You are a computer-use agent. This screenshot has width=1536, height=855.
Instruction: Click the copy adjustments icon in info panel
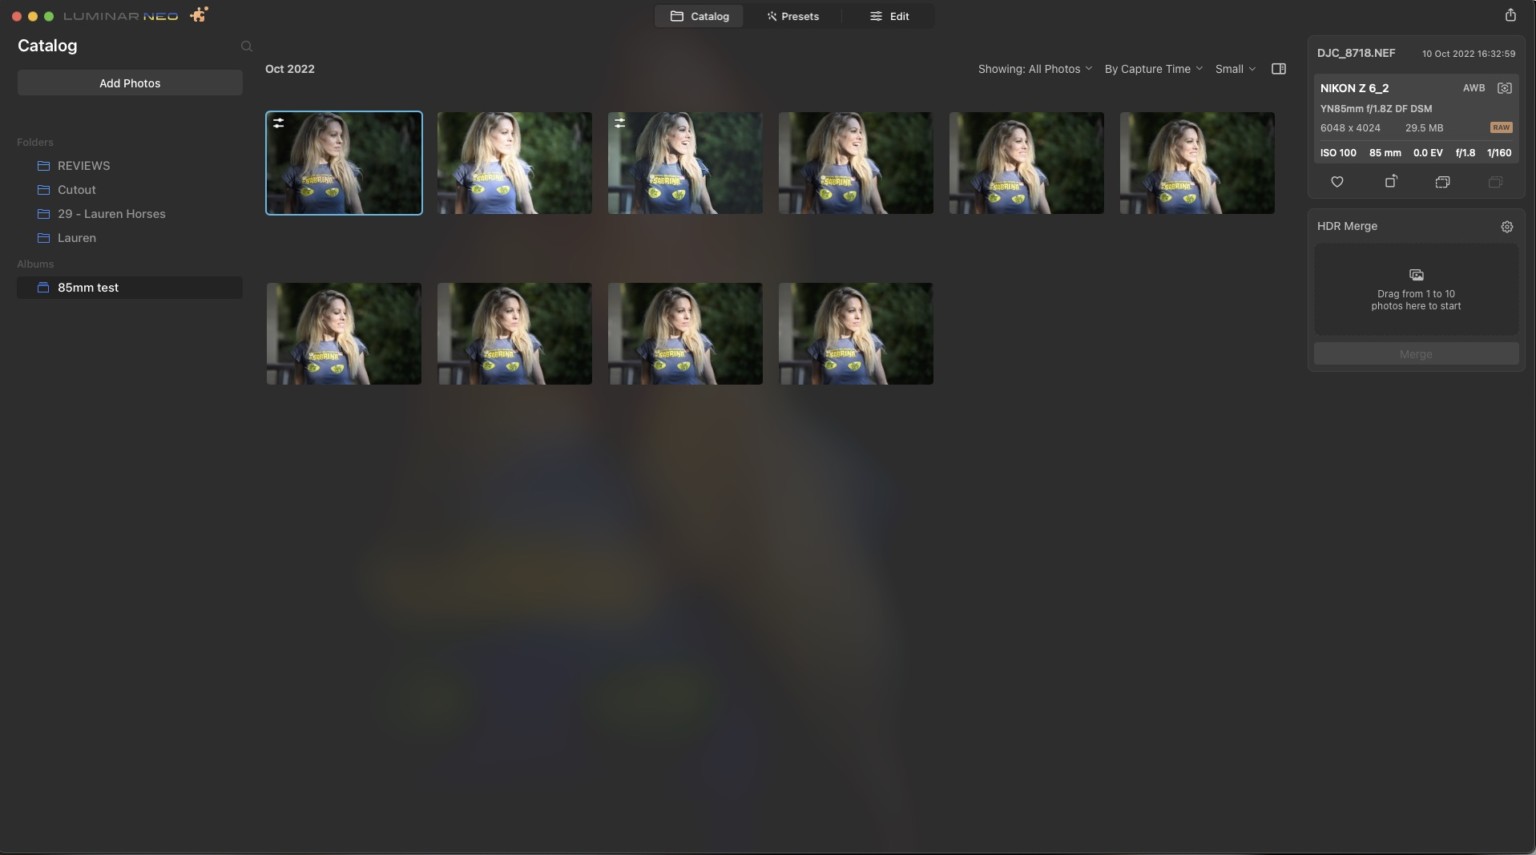(1443, 182)
